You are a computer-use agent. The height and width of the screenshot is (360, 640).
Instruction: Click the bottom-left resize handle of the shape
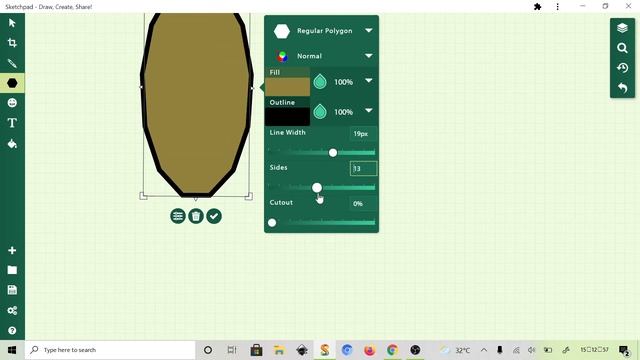(x=143, y=196)
